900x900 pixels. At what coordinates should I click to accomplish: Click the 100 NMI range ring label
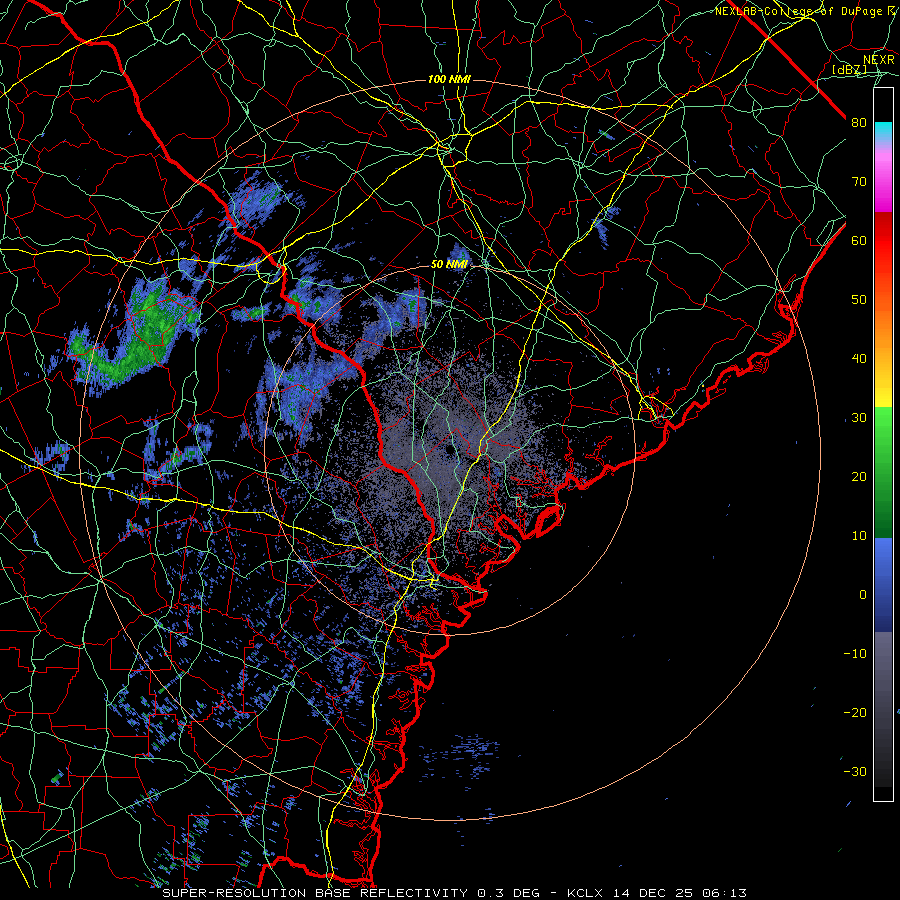[449, 79]
